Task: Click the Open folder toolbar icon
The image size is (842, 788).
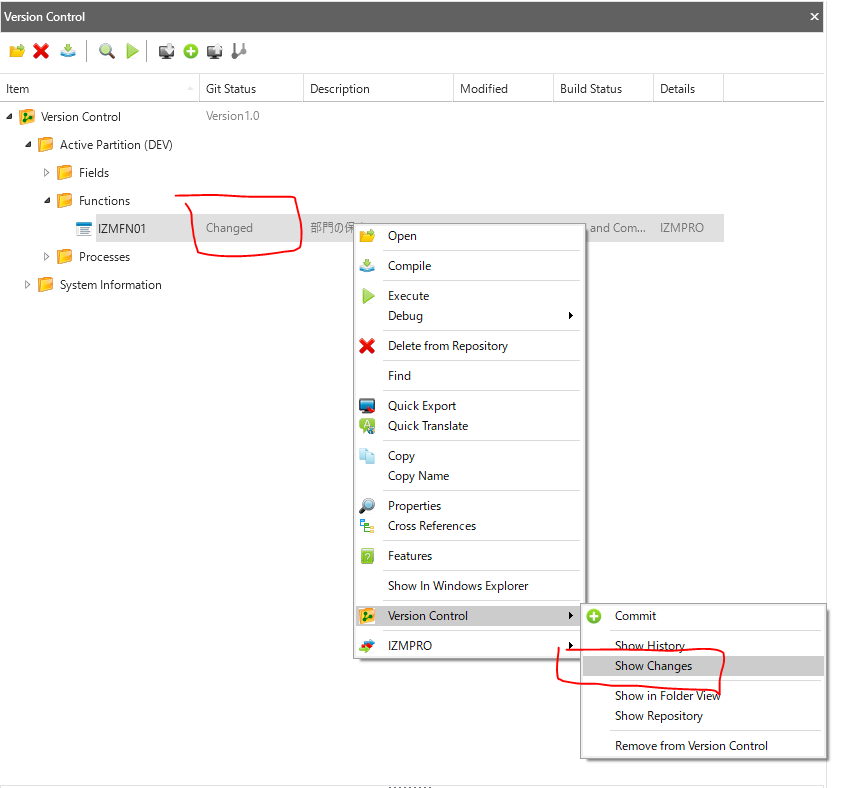Action: (x=17, y=52)
